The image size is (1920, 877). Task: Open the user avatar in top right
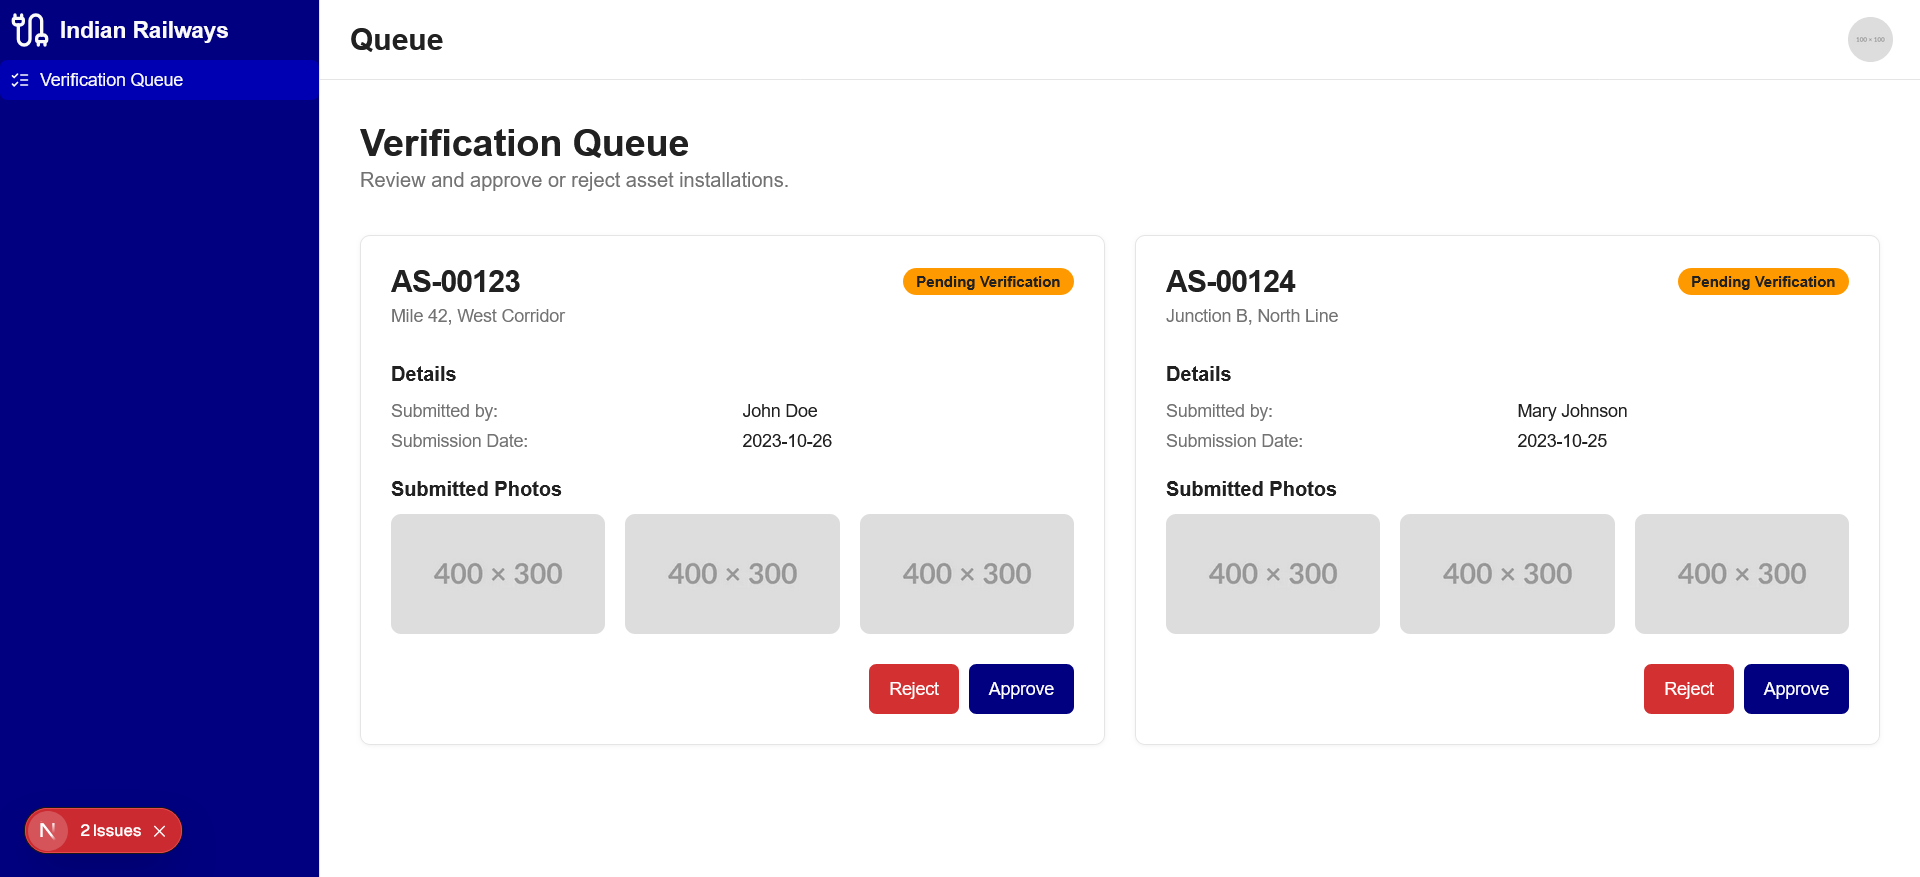pos(1869,40)
